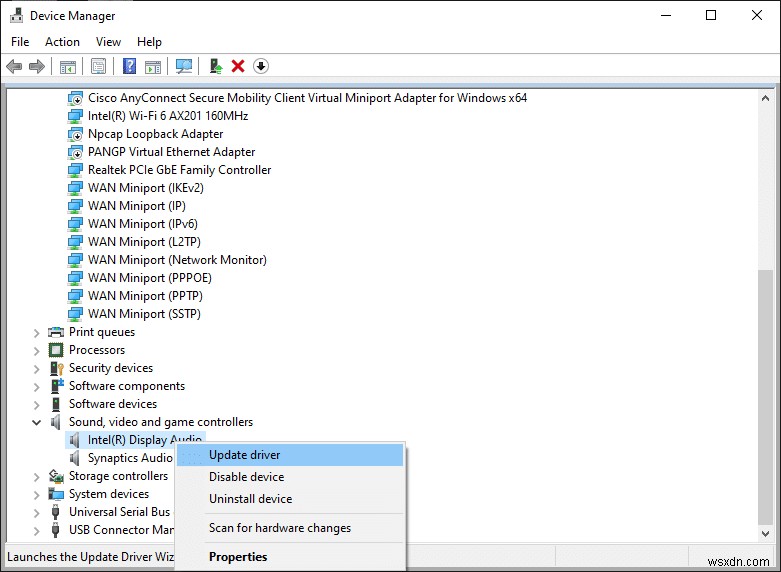781x572 pixels.
Task: Expand the Security devices node
Action: click(x=36, y=368)
